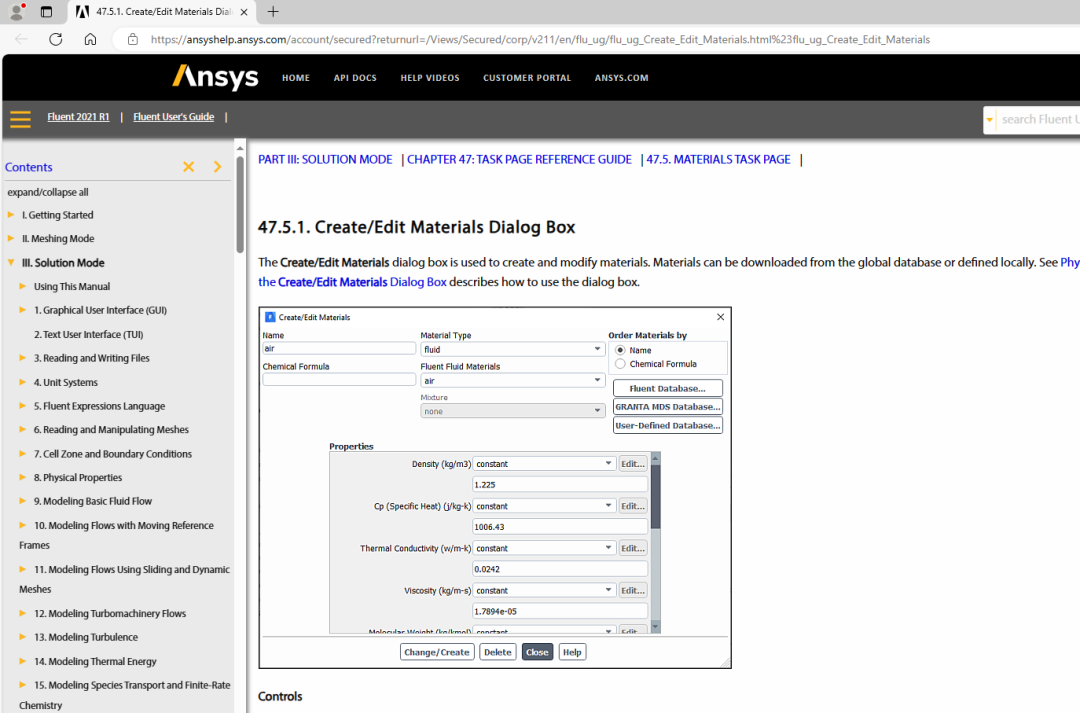Click the Fluent 2021 R1 link
Image resolution: width=1080 pixels, height=713 pixels.
tap(79, 117)
